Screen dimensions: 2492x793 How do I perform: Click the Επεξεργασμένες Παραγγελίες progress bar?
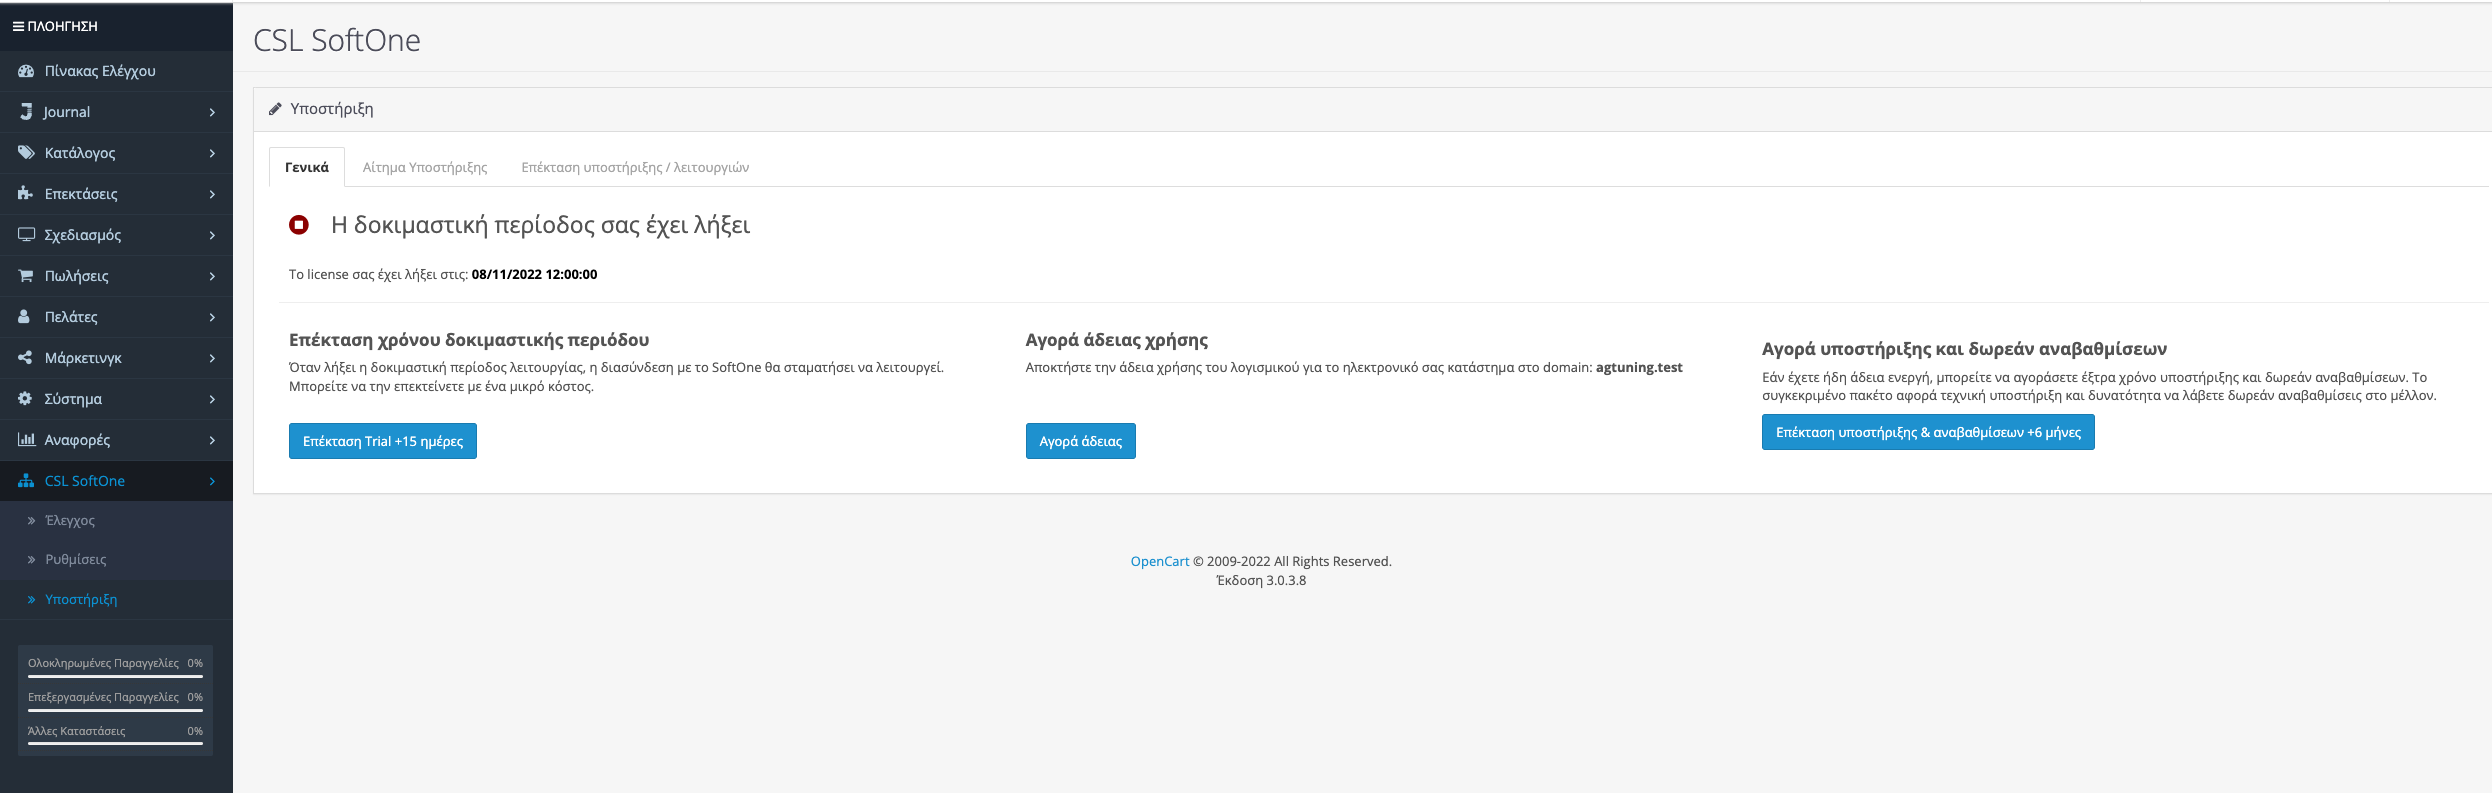point(115,710)
